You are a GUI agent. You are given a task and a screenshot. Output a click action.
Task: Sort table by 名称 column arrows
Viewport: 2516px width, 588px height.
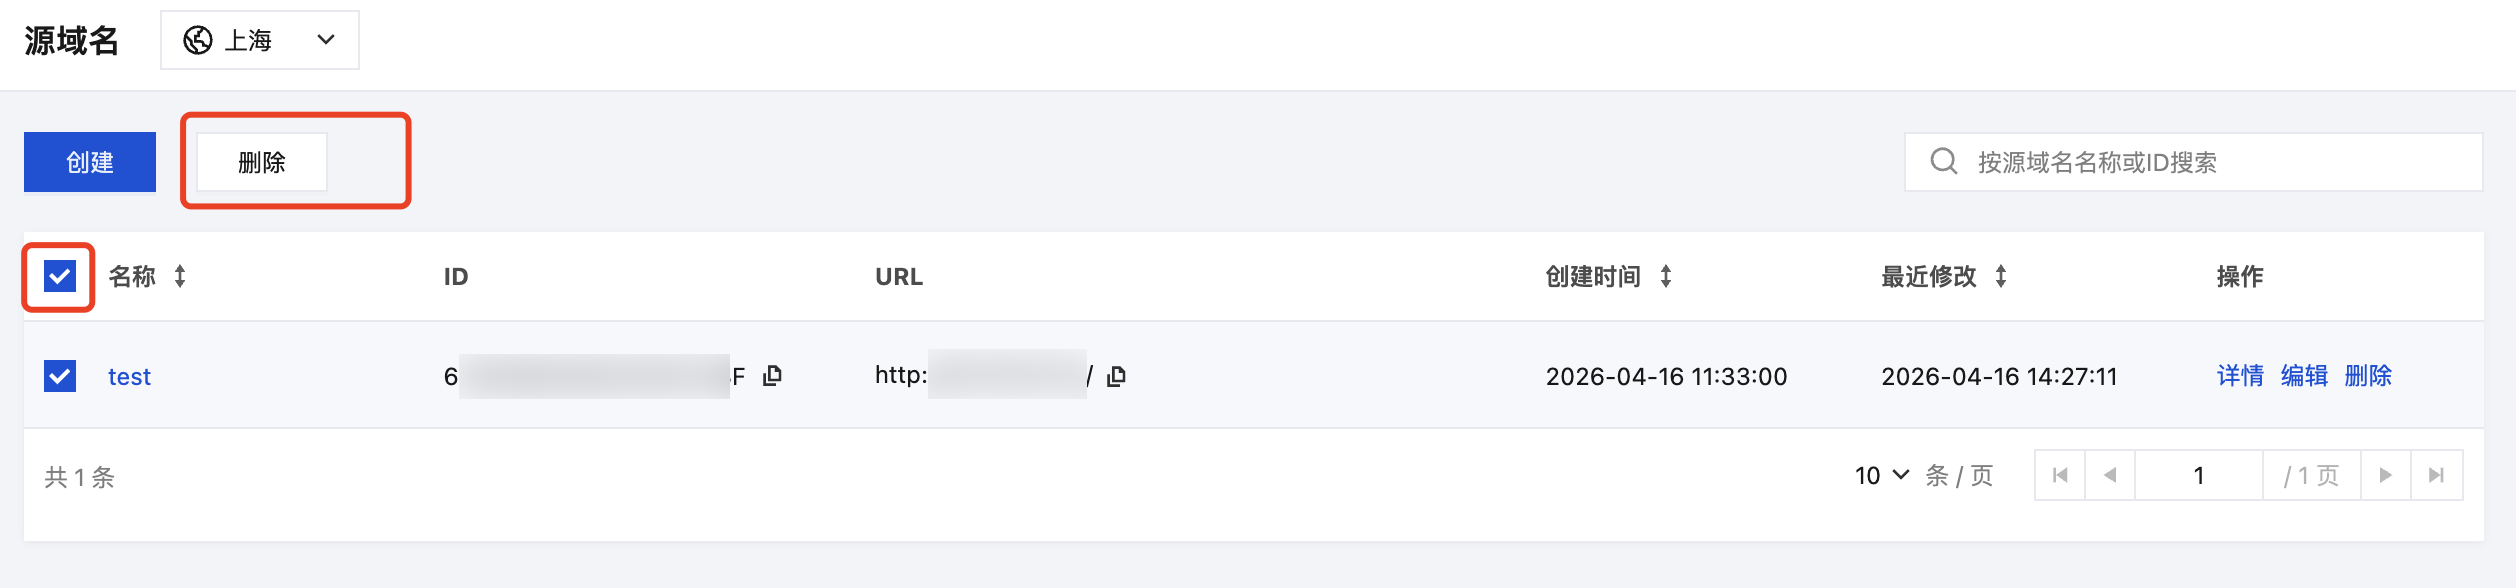(x=180, y=276)
